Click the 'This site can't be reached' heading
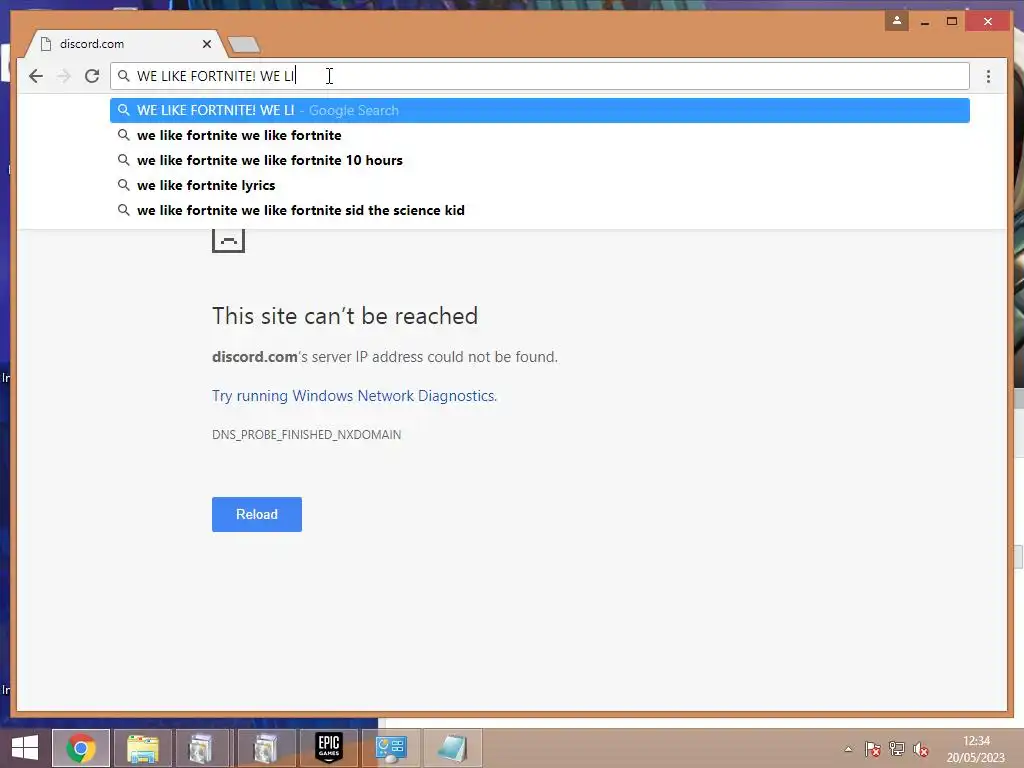The height and width of the screenshot is (768, 1024). [345, 316]
